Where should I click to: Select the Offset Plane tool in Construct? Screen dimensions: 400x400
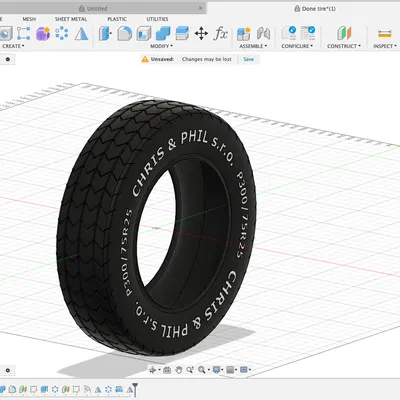344,33
